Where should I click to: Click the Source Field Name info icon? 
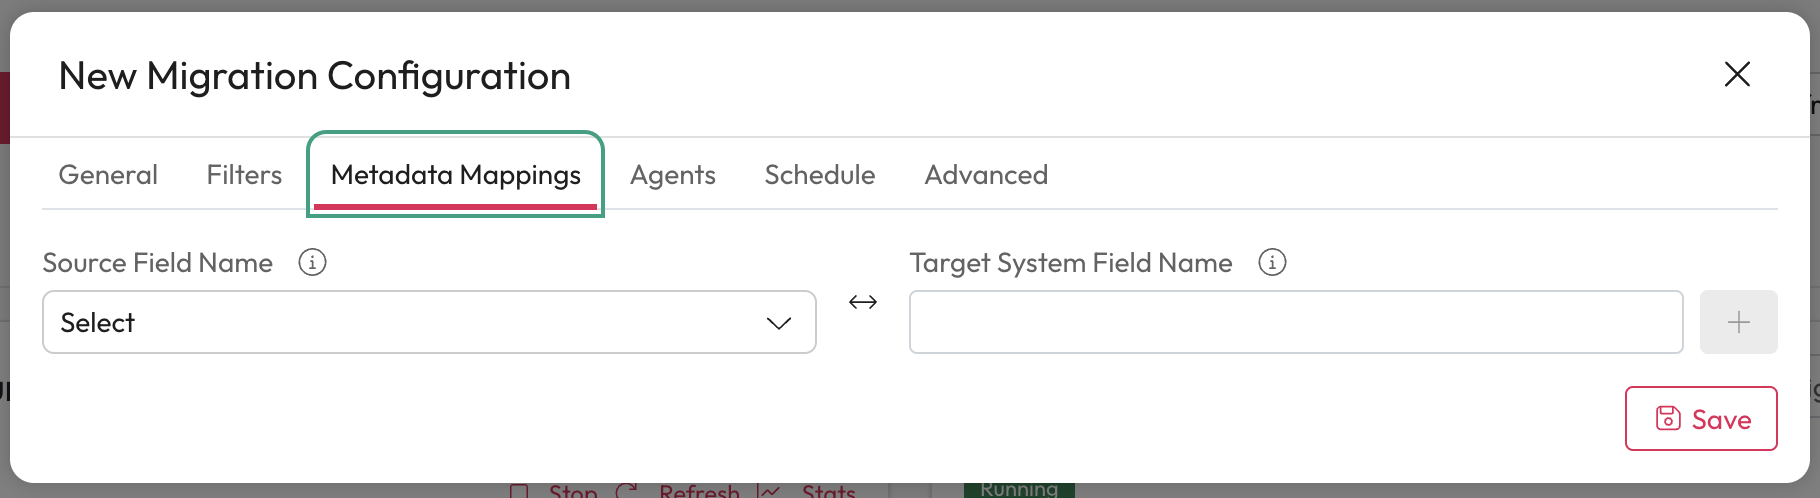coord(312,262)
